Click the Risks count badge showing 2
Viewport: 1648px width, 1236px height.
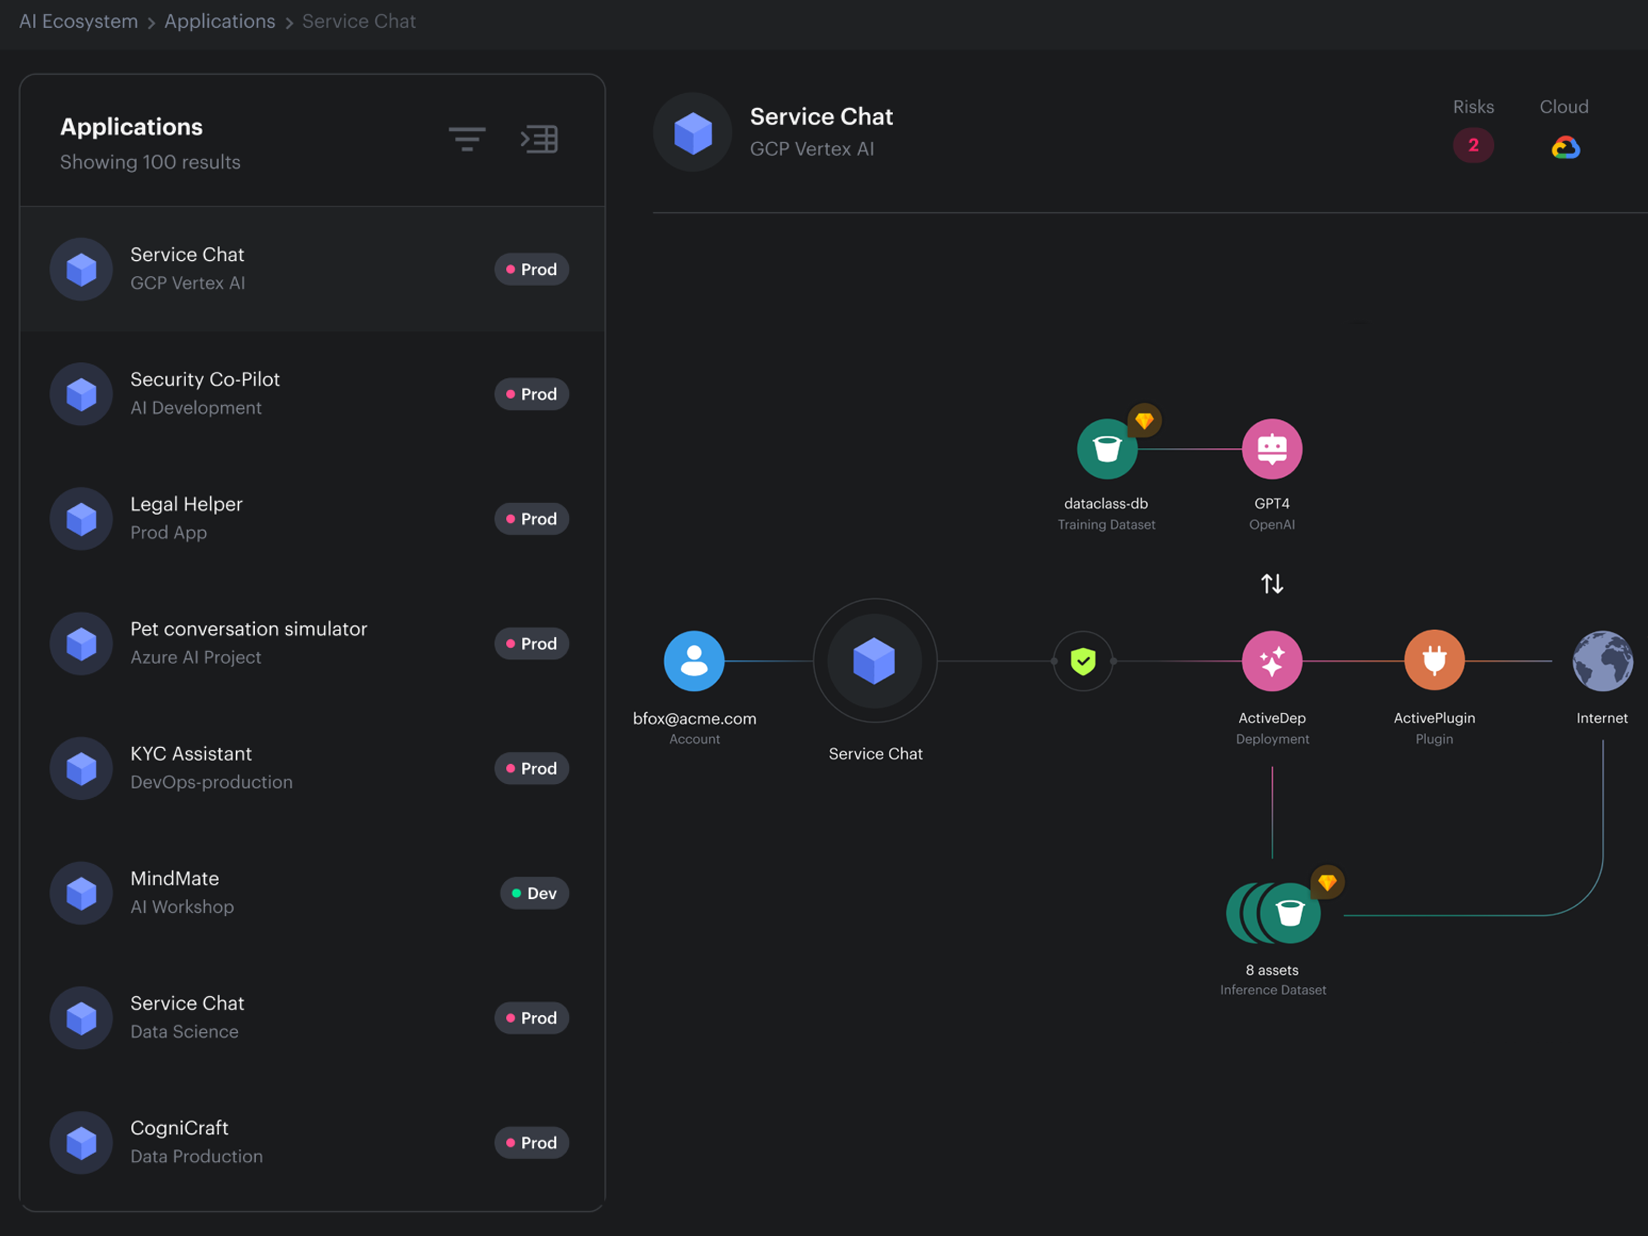pos(1473,145)
